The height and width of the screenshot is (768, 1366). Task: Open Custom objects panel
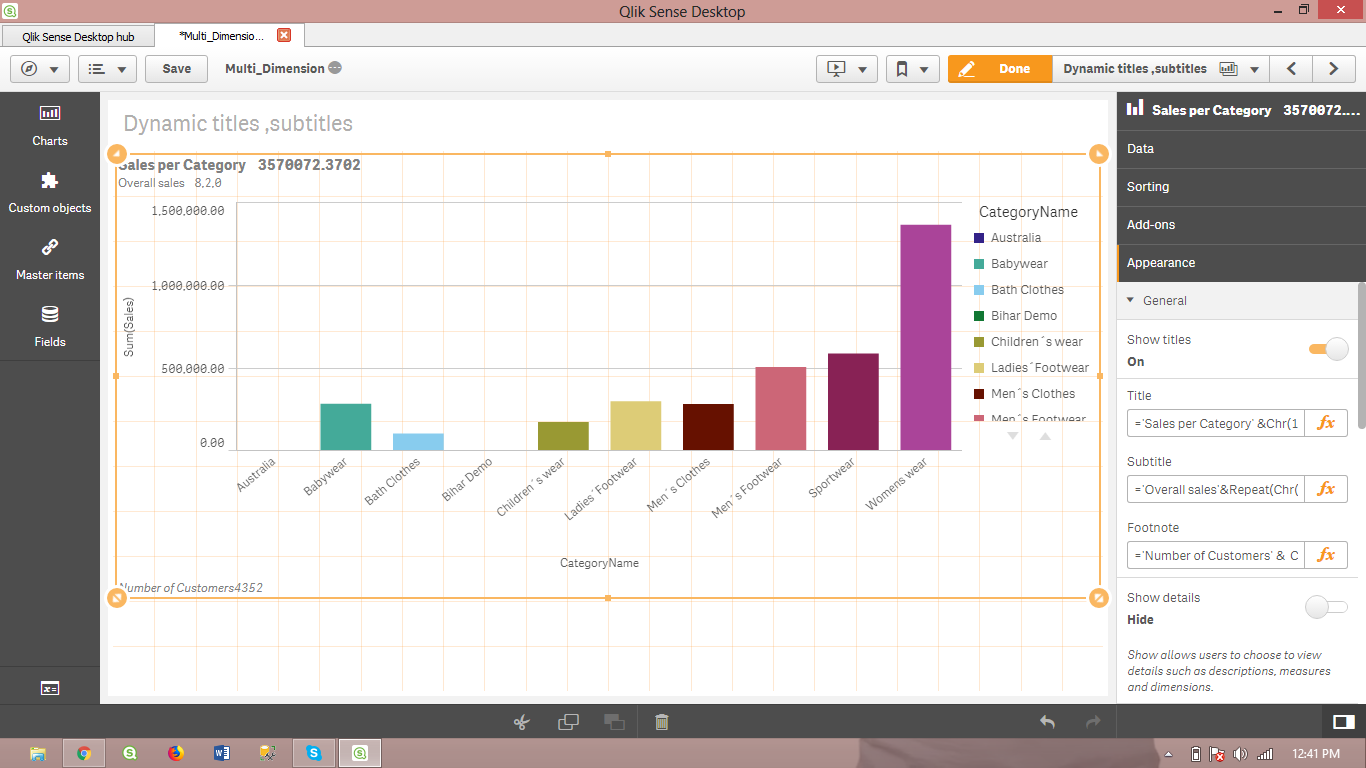coord(50,193)
